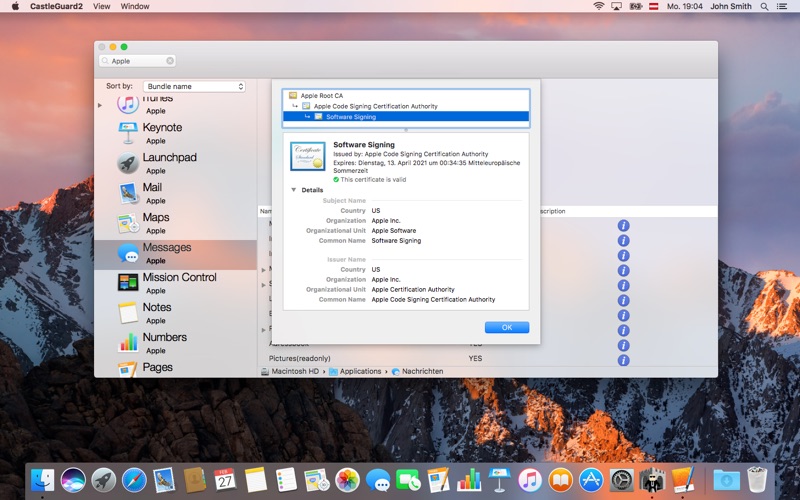Collapse the Details disclosure triangle
800x500 pixels.
[x=293, y=190]
